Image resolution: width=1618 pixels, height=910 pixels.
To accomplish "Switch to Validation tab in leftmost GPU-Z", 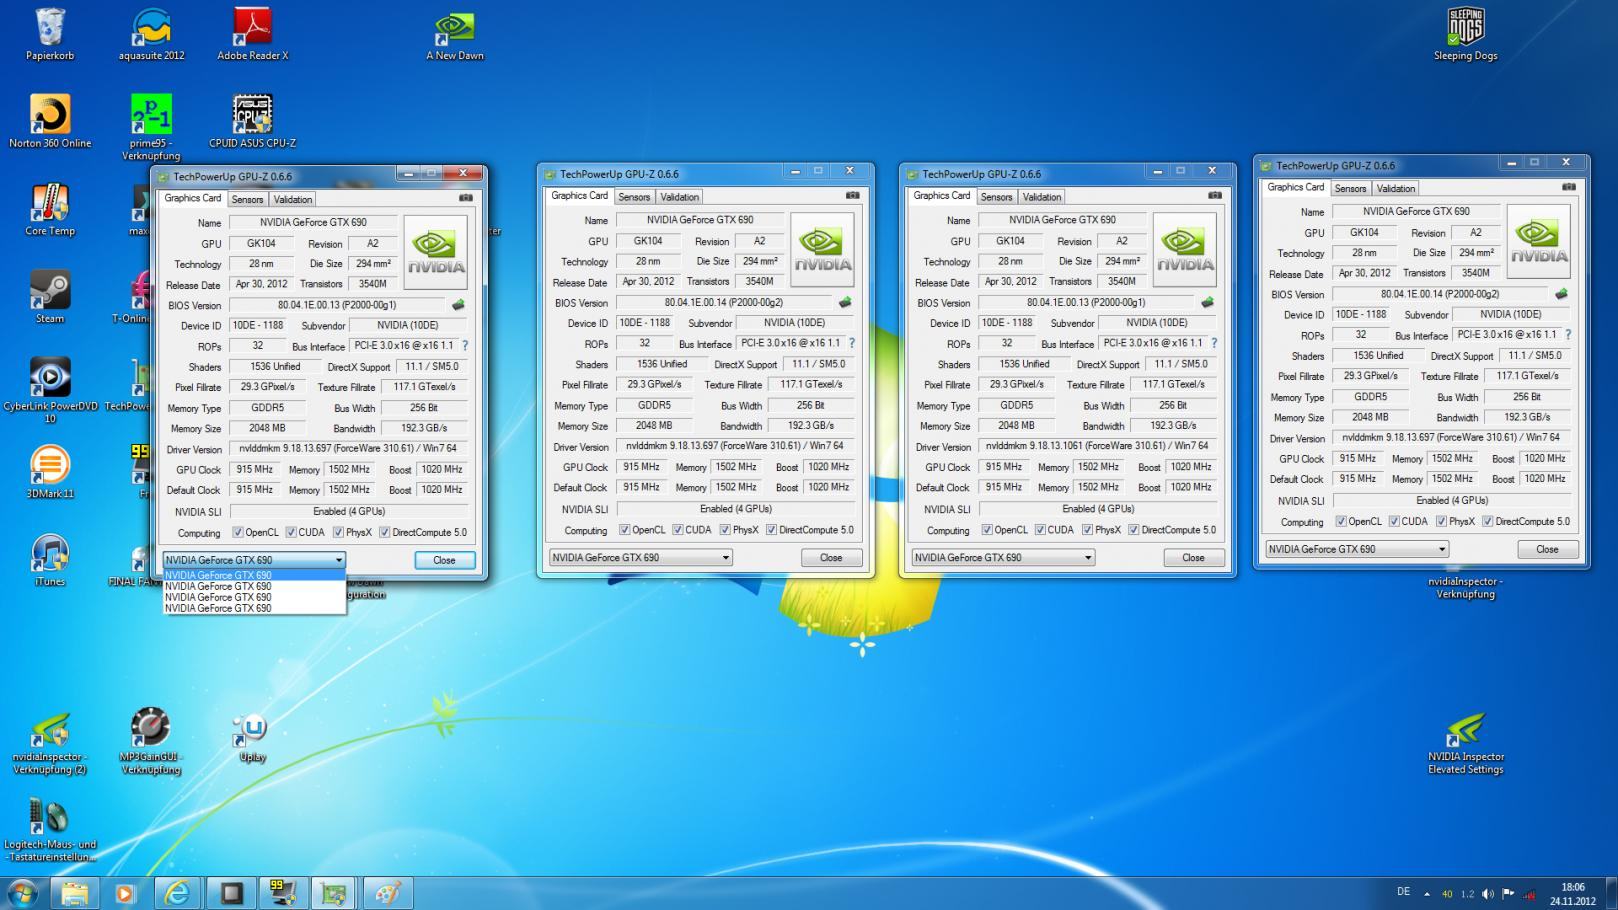I will pos(293,199).
